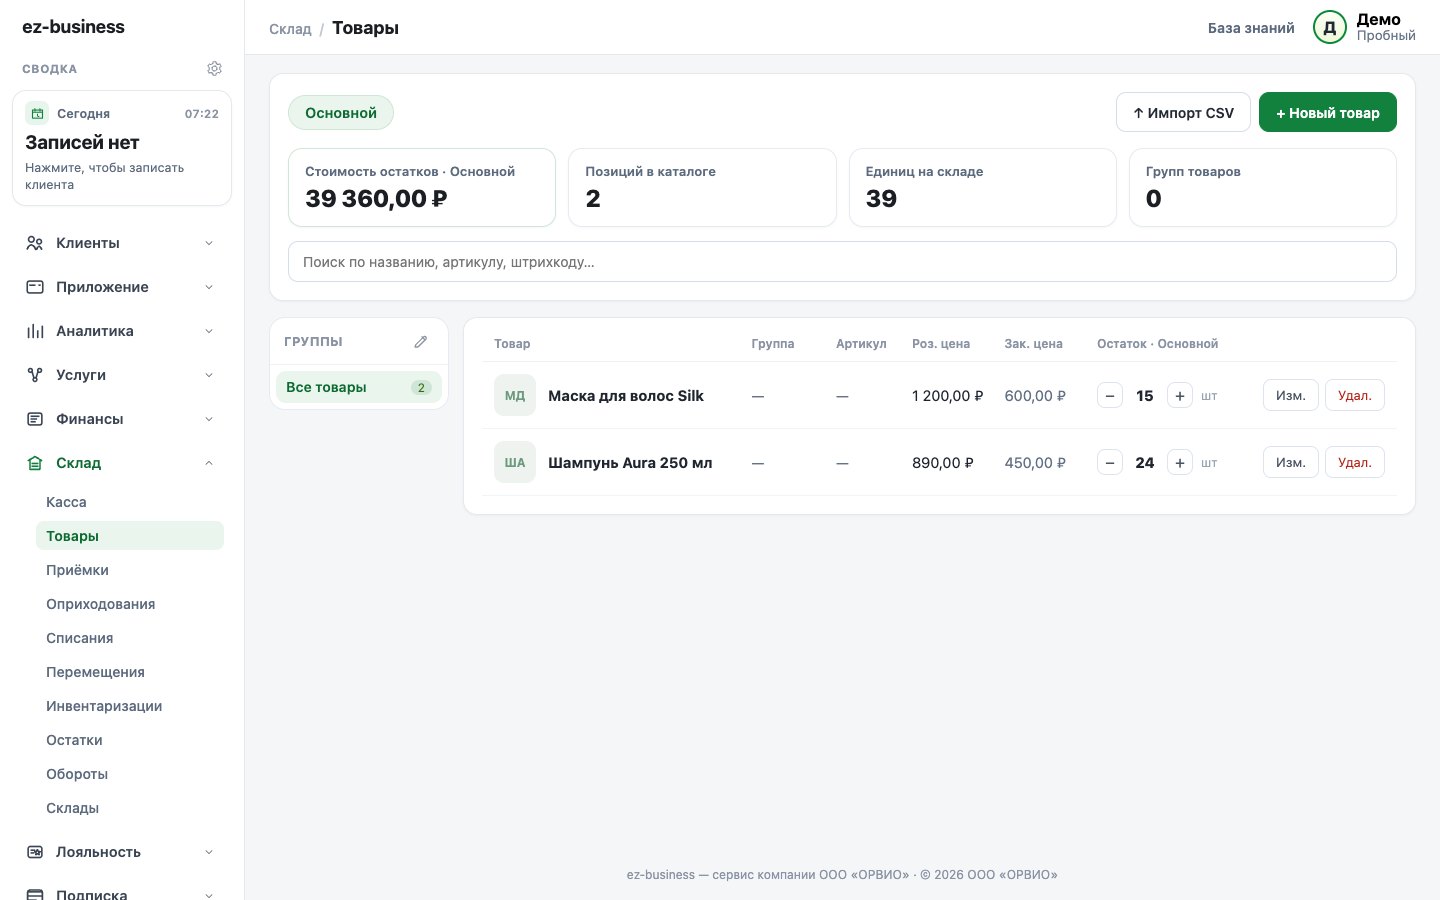
Task: Click the calendar icon beside Сегодня
Action: coord(37,113)
